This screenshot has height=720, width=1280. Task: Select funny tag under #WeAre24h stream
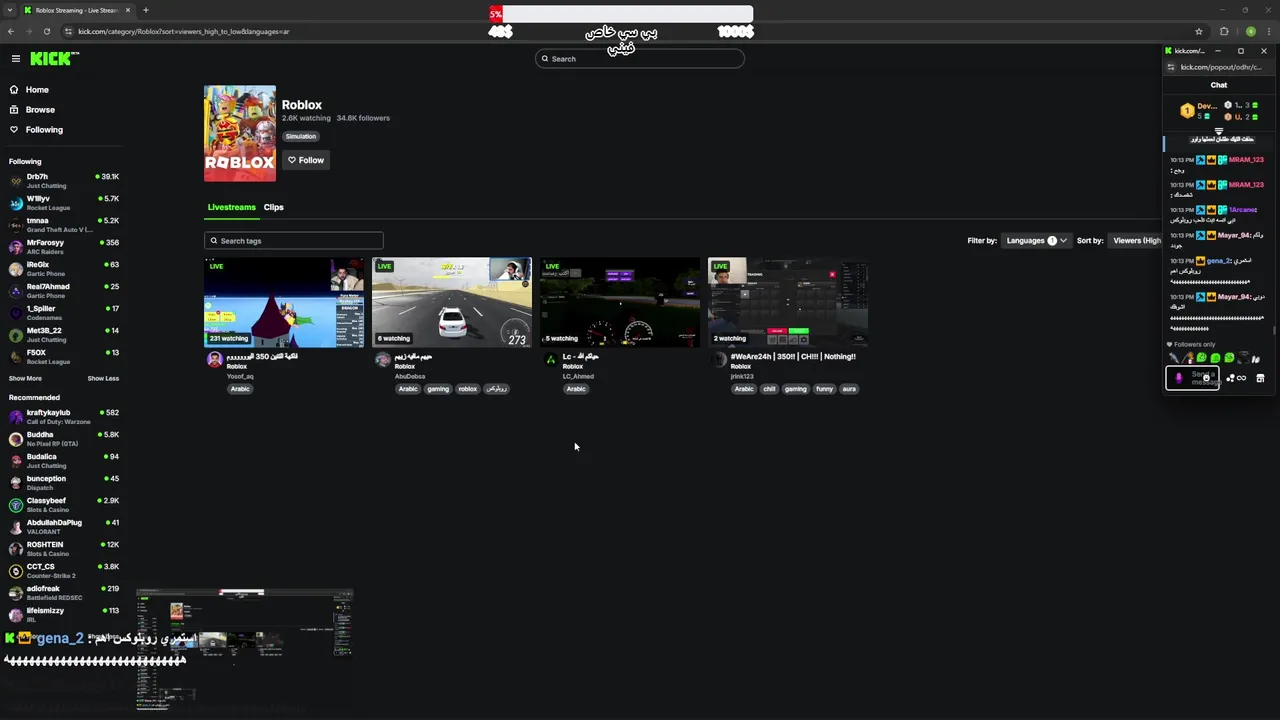point(824,389)
